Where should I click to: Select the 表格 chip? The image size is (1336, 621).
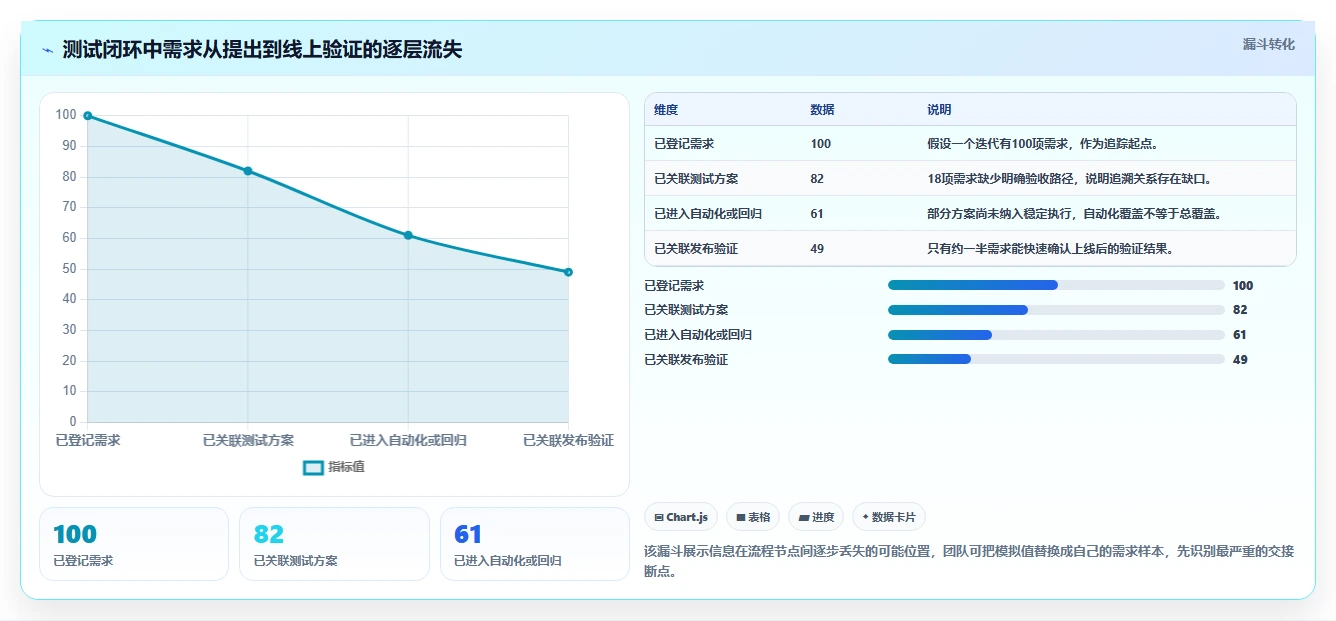pos(753,517)
